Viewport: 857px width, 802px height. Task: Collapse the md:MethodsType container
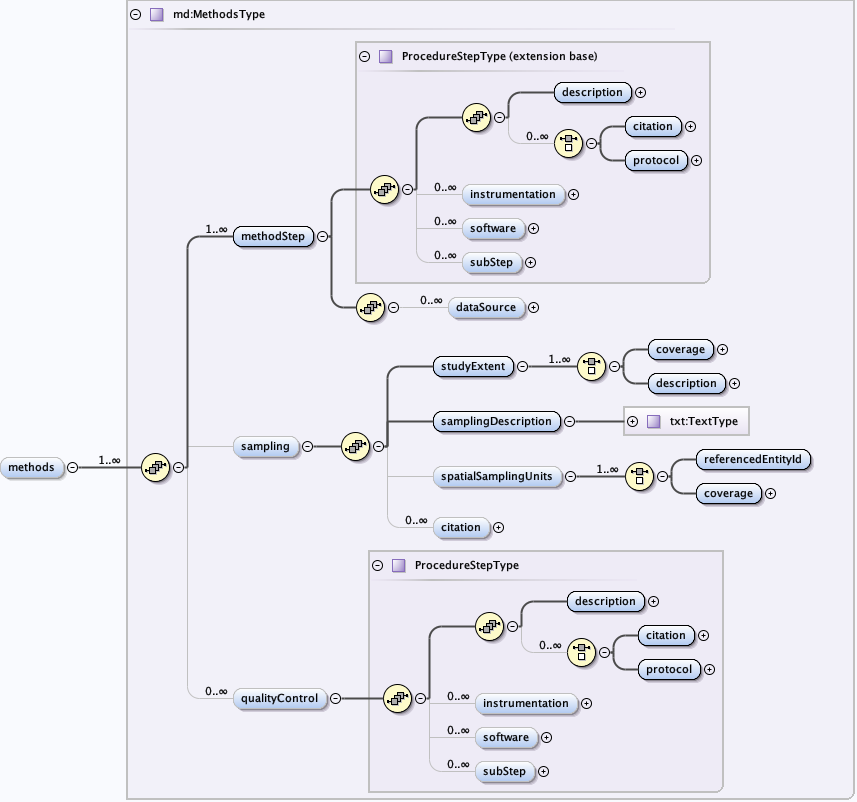[136, 15]
